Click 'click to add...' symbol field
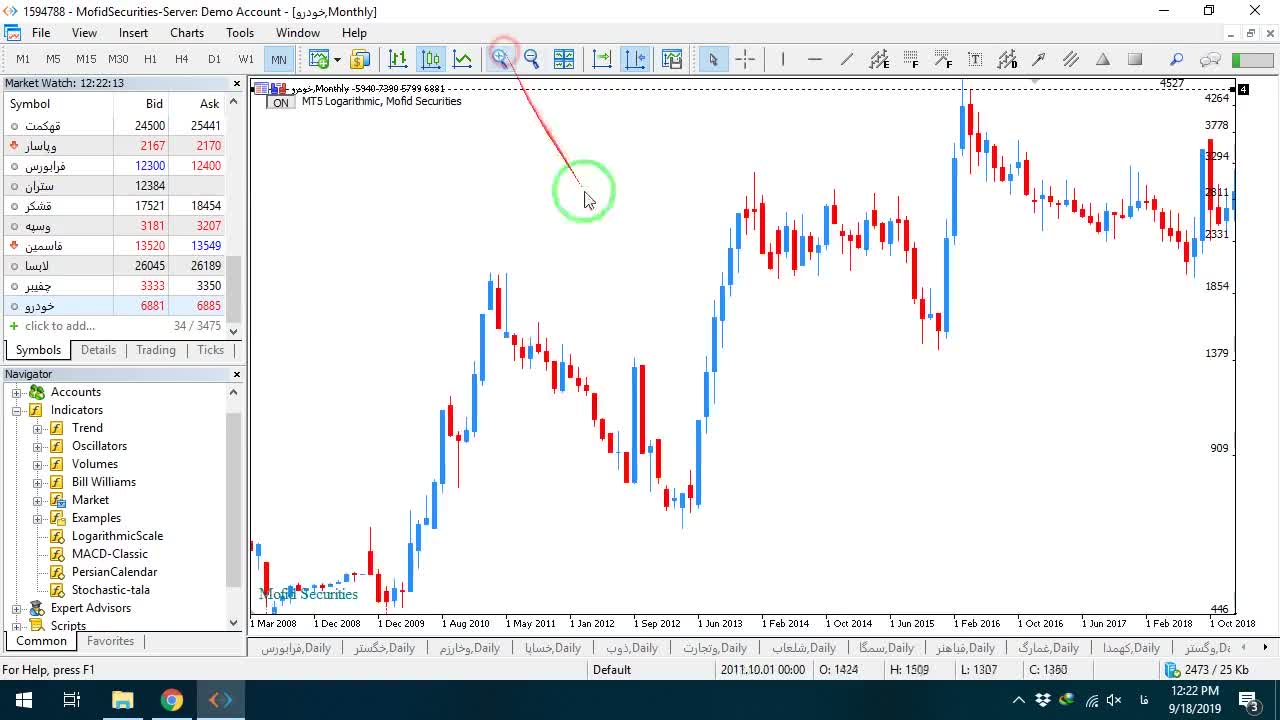This screenshot has width=1280, height=720. 60,326
